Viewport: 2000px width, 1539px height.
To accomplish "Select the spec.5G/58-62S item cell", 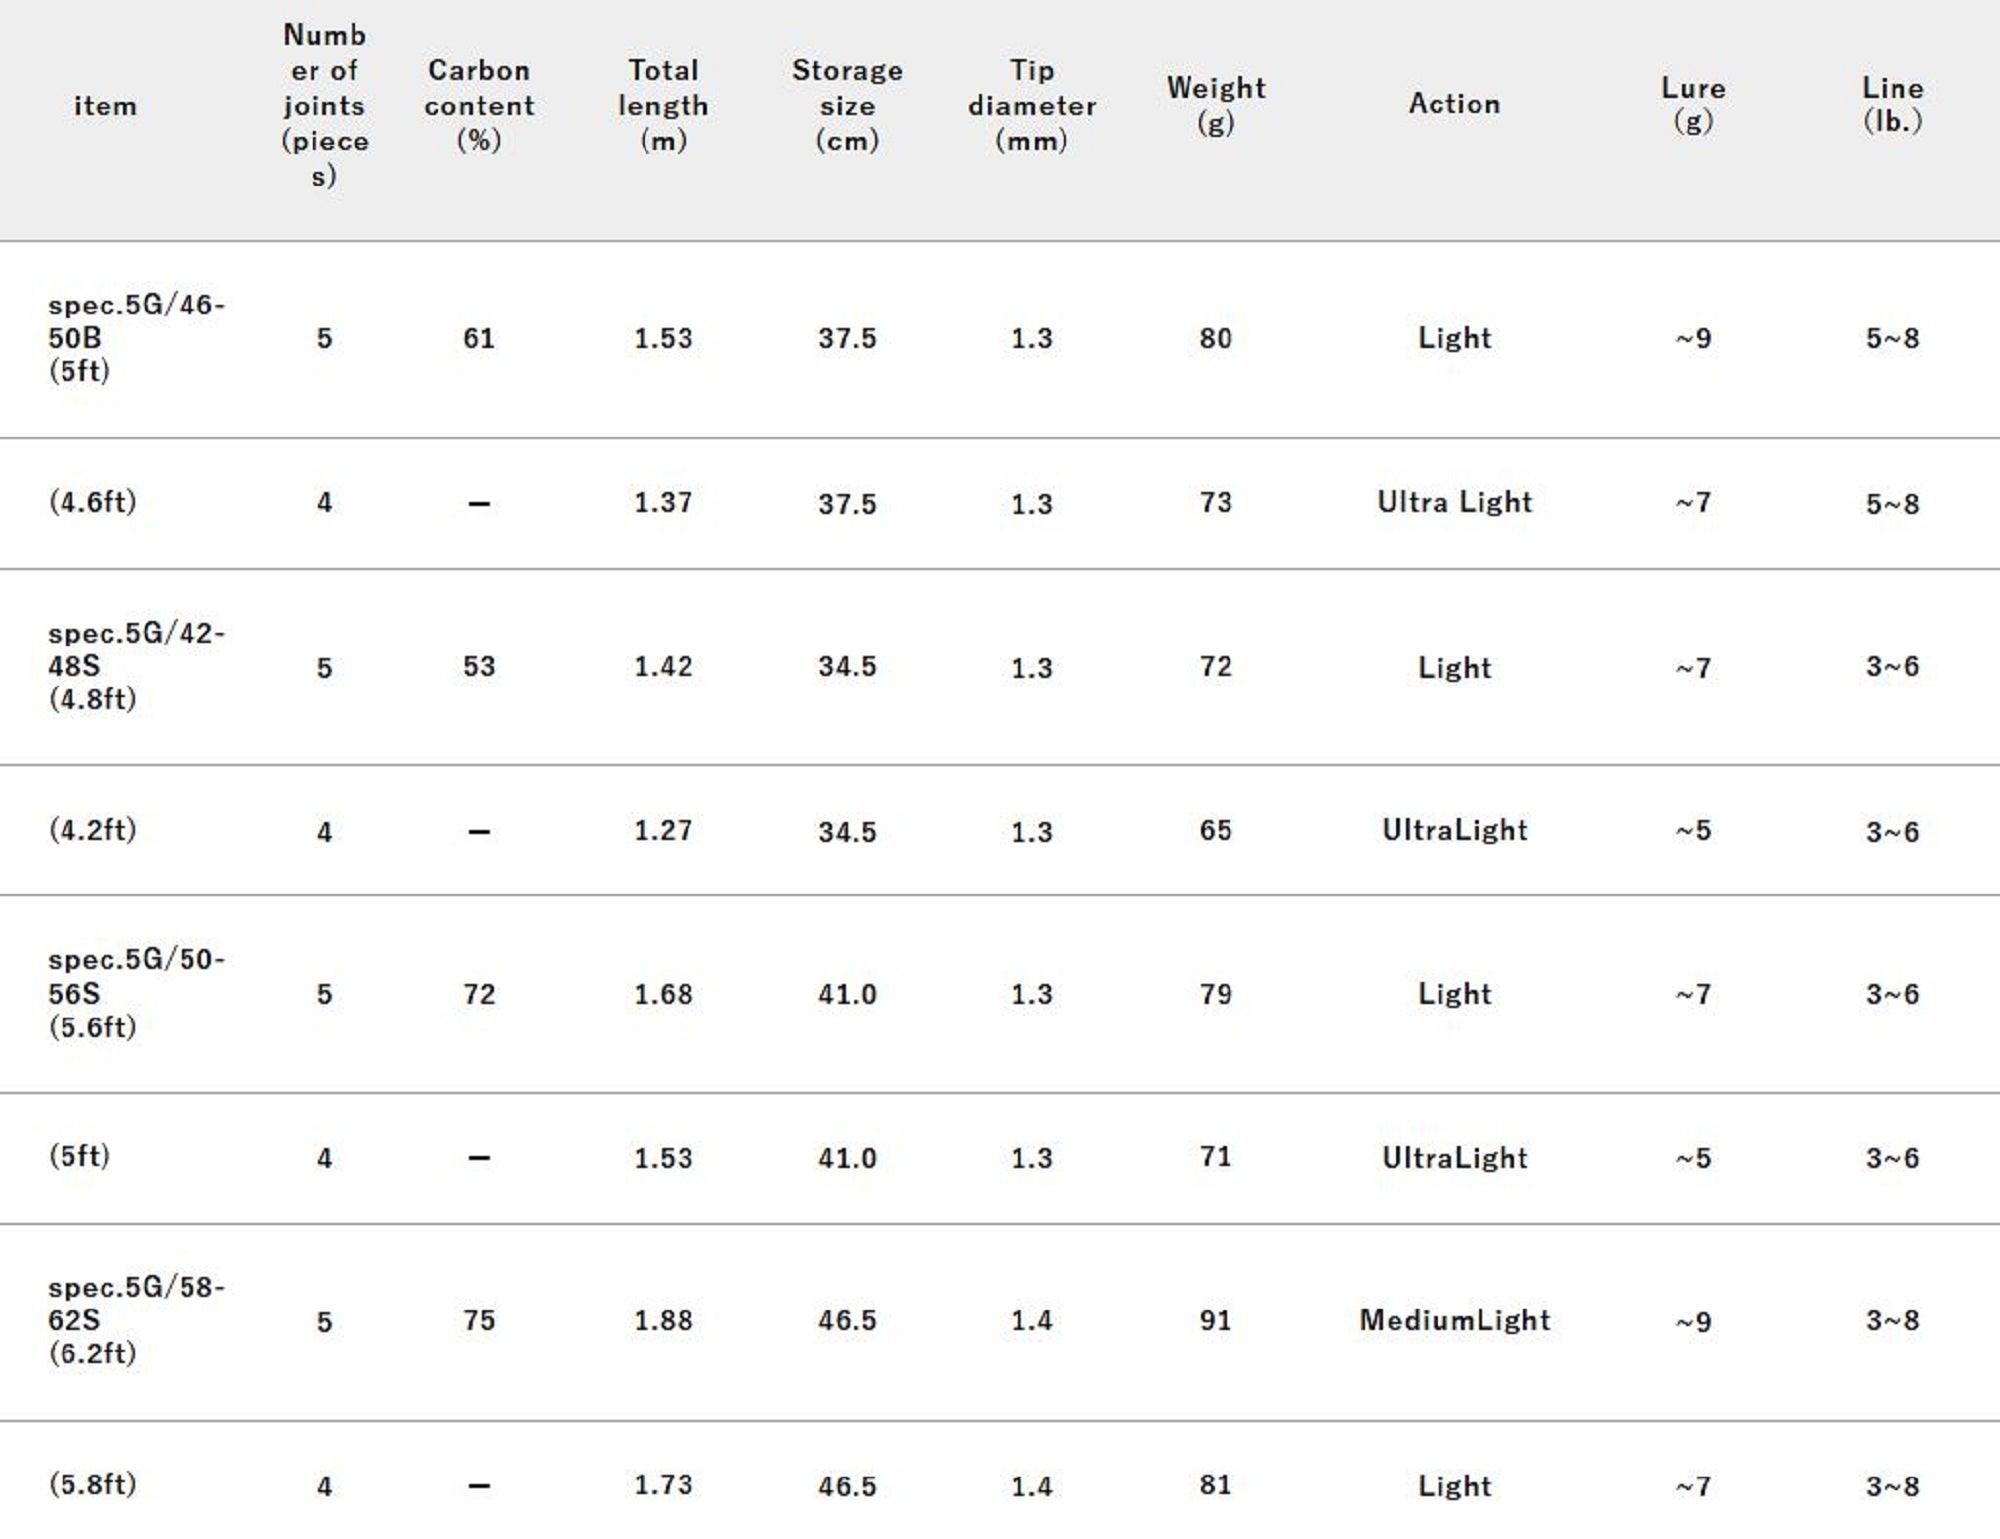I will click(136, 1320).
